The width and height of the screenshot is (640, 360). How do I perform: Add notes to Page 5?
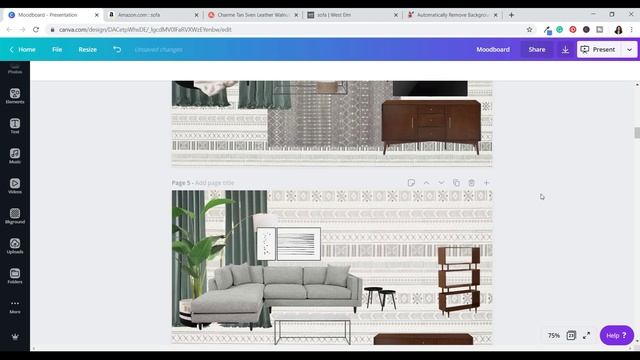pyautogui.click(x=411, y=182)
